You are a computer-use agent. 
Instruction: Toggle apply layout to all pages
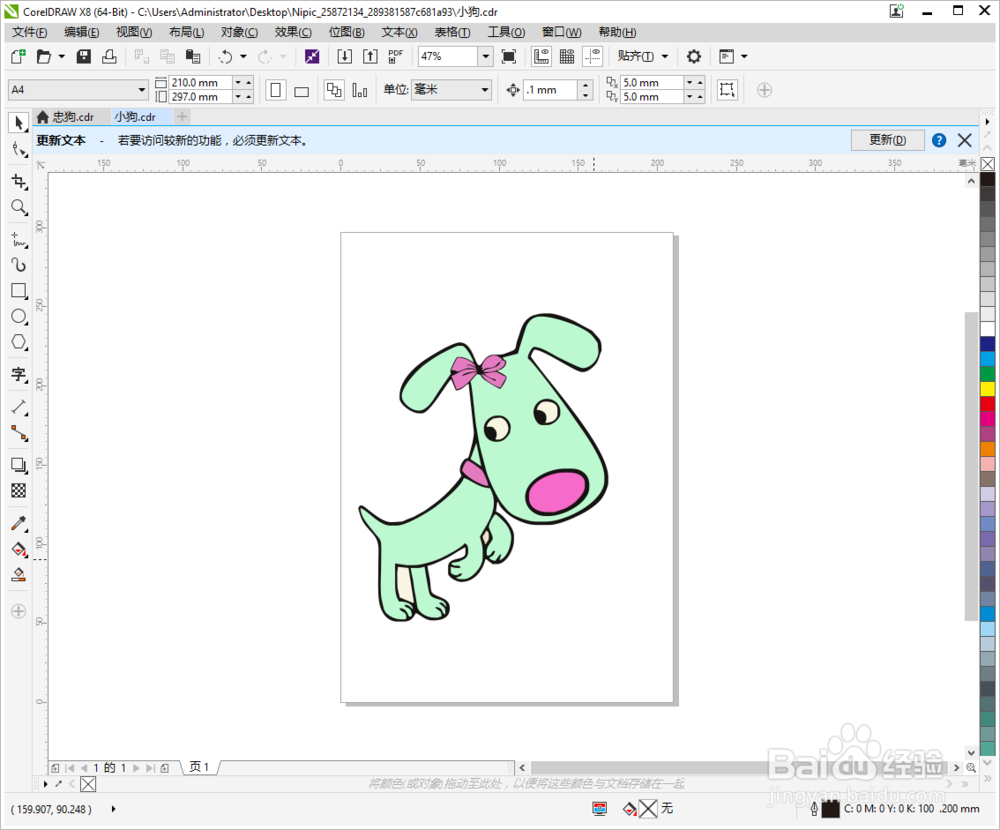click(x=334, y=90)
